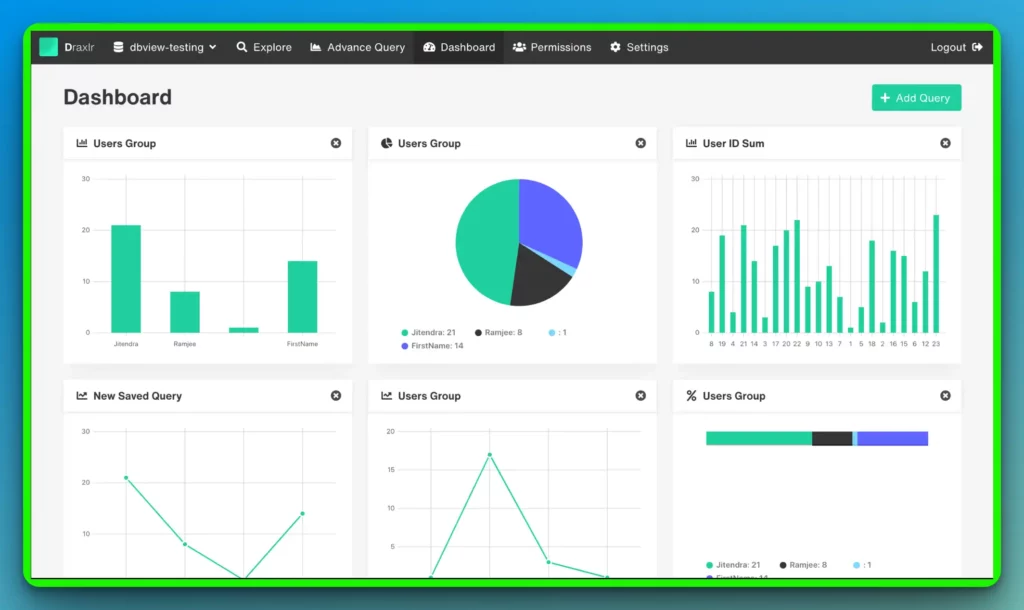
Task: Remove the Users Group pie chart card
Action: (641, 143)
